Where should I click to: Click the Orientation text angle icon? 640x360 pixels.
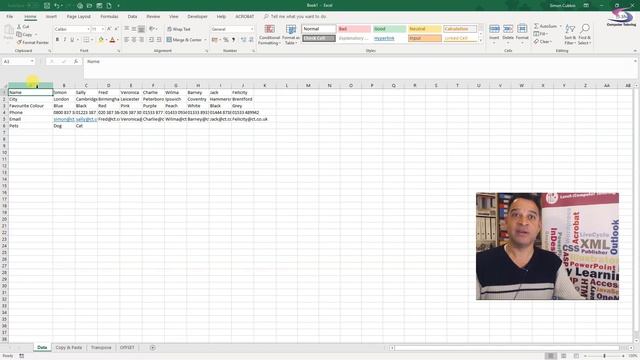152,29
